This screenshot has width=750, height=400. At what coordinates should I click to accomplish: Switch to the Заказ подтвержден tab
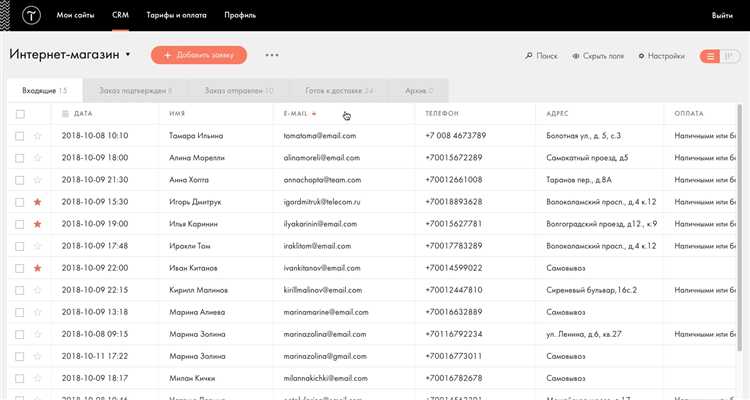coord(135,90)
